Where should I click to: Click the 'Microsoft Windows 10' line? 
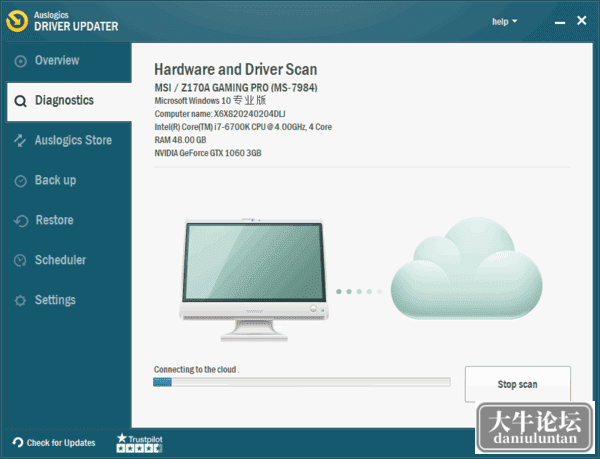[x=210, y=101]
